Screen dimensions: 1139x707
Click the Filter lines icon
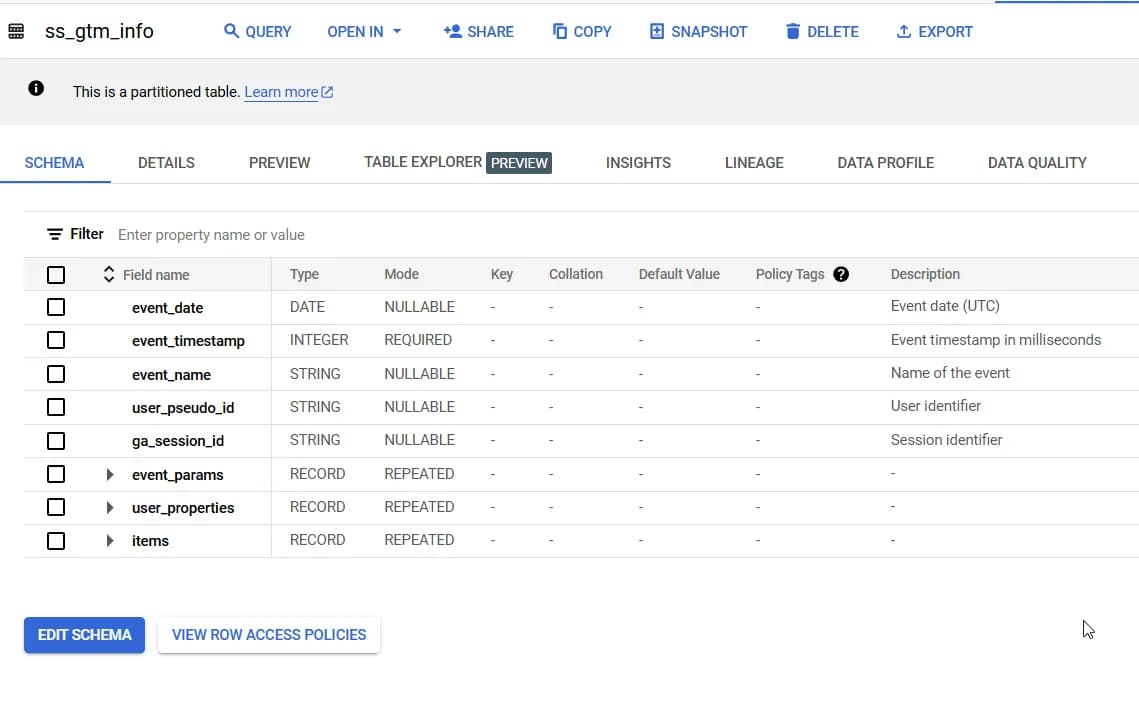54,234
